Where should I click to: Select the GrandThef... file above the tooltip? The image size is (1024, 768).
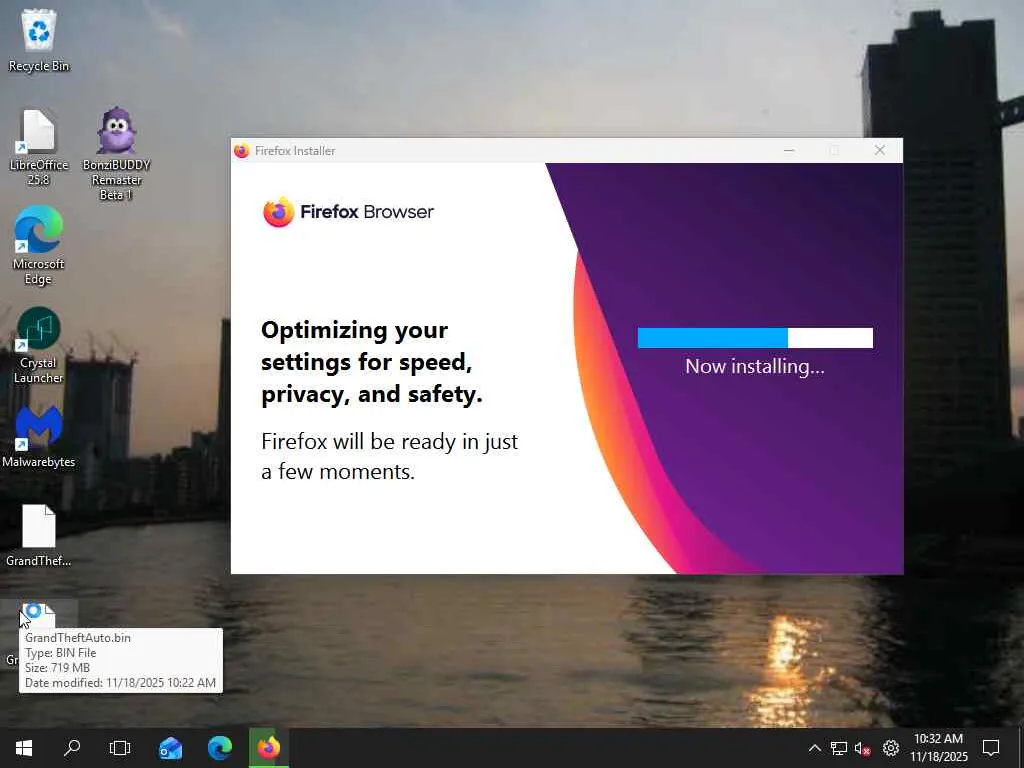coord(39,536)
